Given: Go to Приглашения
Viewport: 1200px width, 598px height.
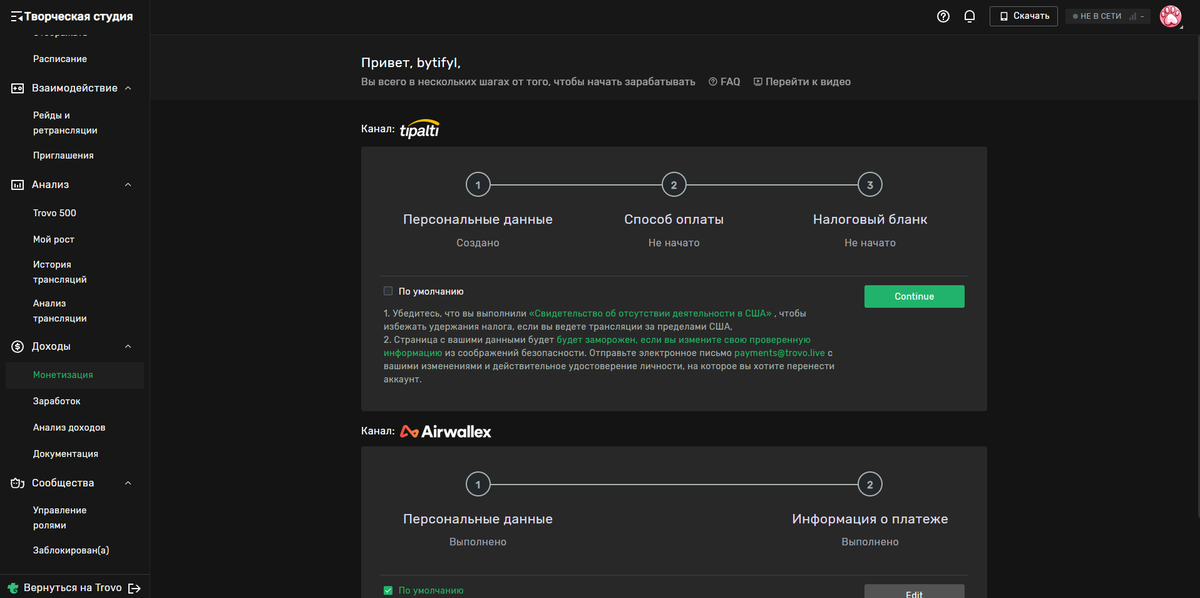Looking at the screenshot, I should click(63, 156).
